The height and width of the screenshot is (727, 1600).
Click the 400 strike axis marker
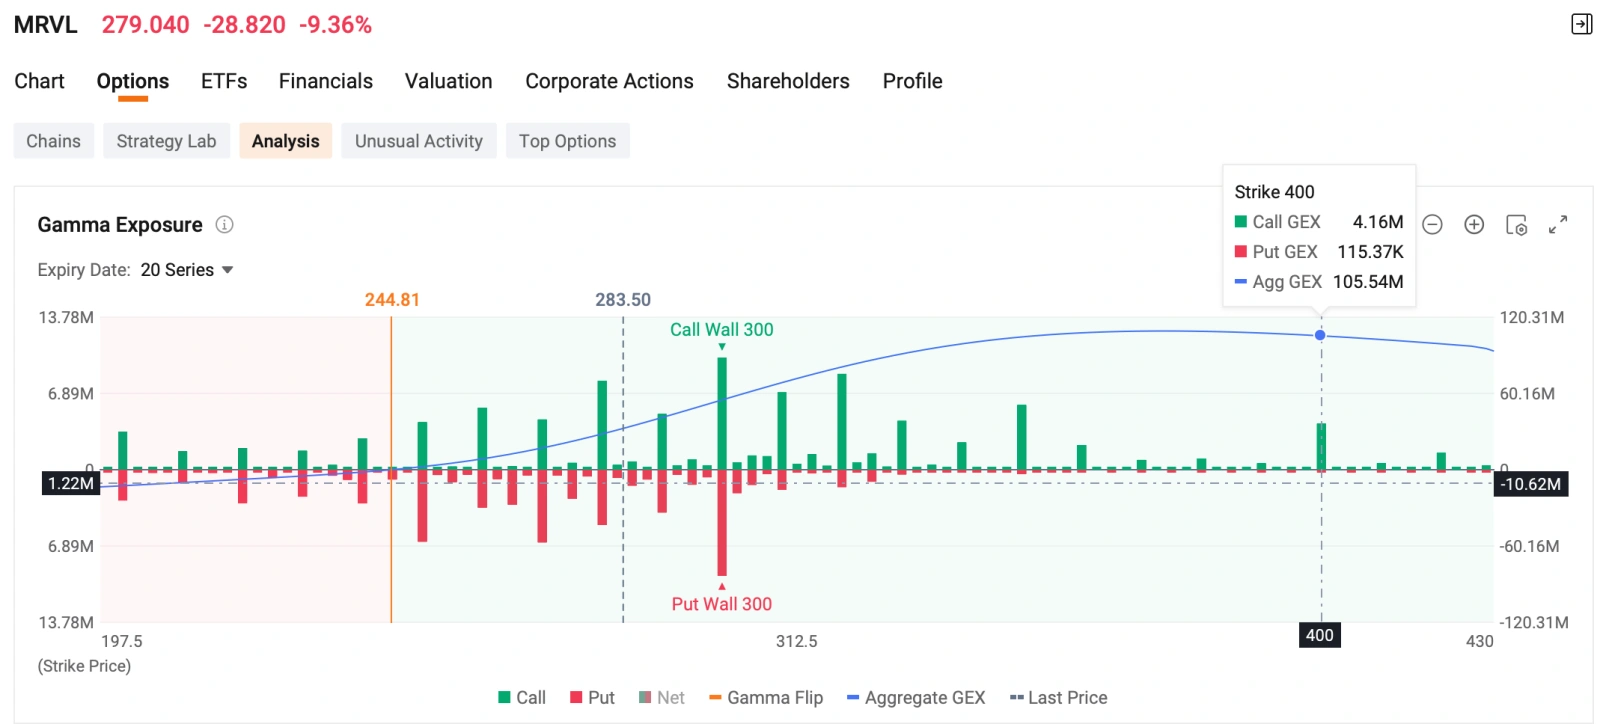[1320, 635]
